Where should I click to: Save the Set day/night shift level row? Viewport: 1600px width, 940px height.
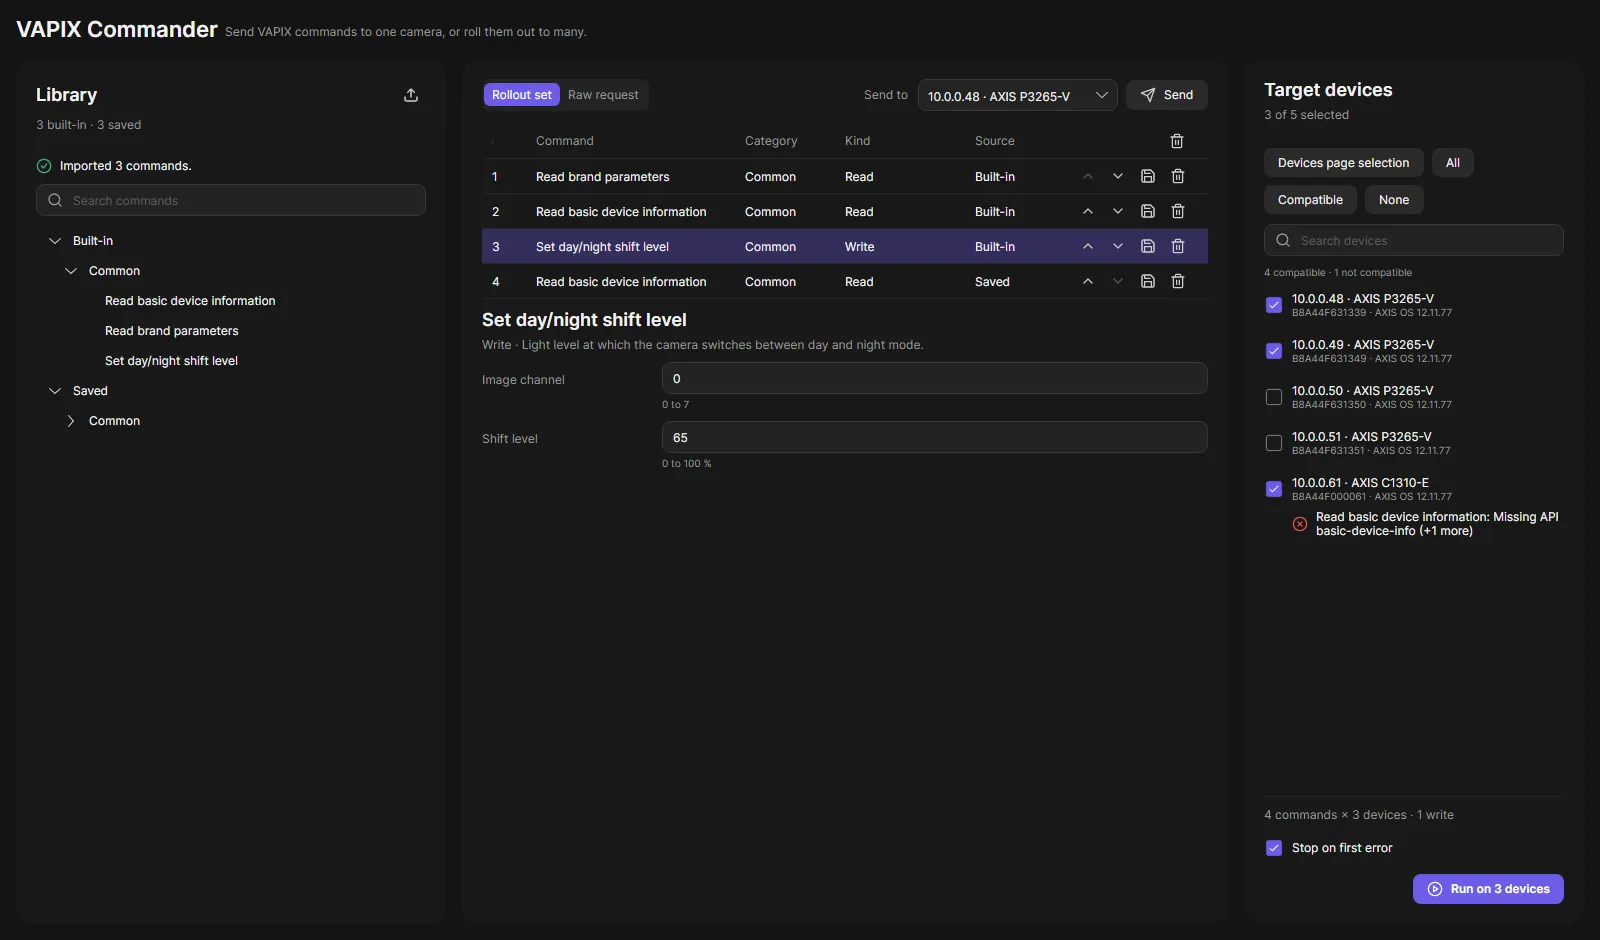pyautogui.click(x=1148, y=246)
